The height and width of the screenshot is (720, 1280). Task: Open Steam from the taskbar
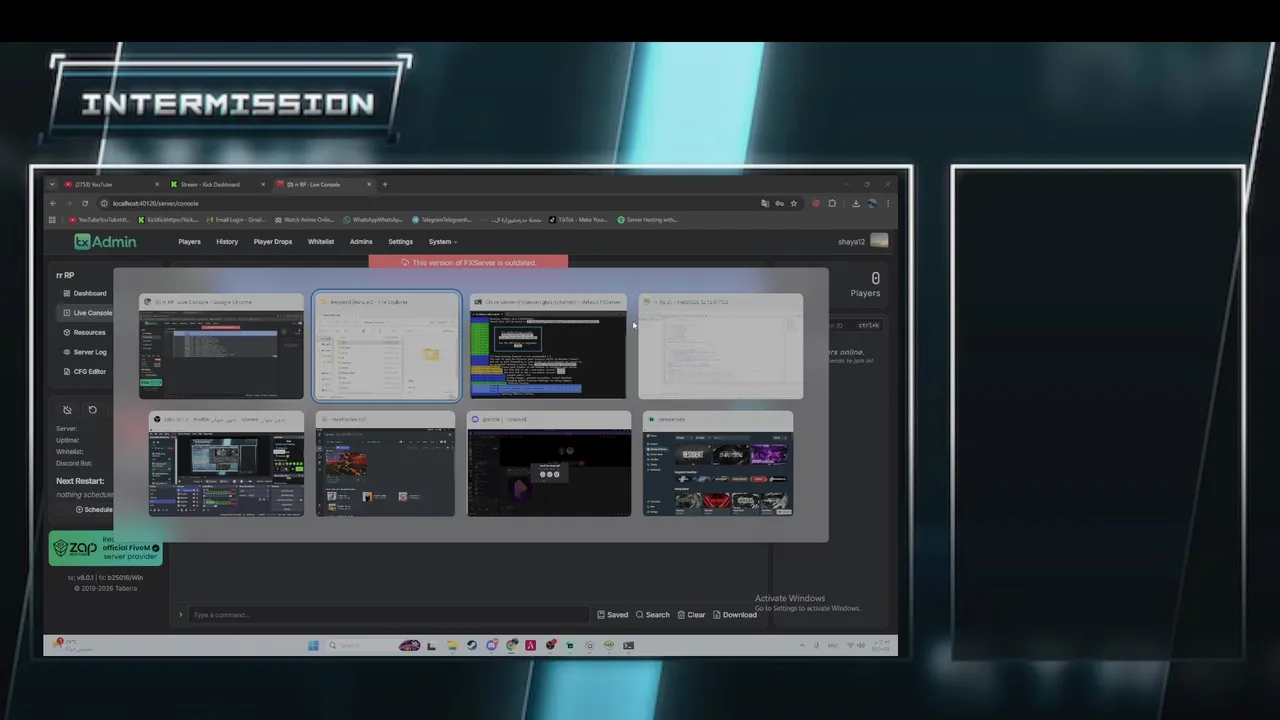(x=472, y=646)
